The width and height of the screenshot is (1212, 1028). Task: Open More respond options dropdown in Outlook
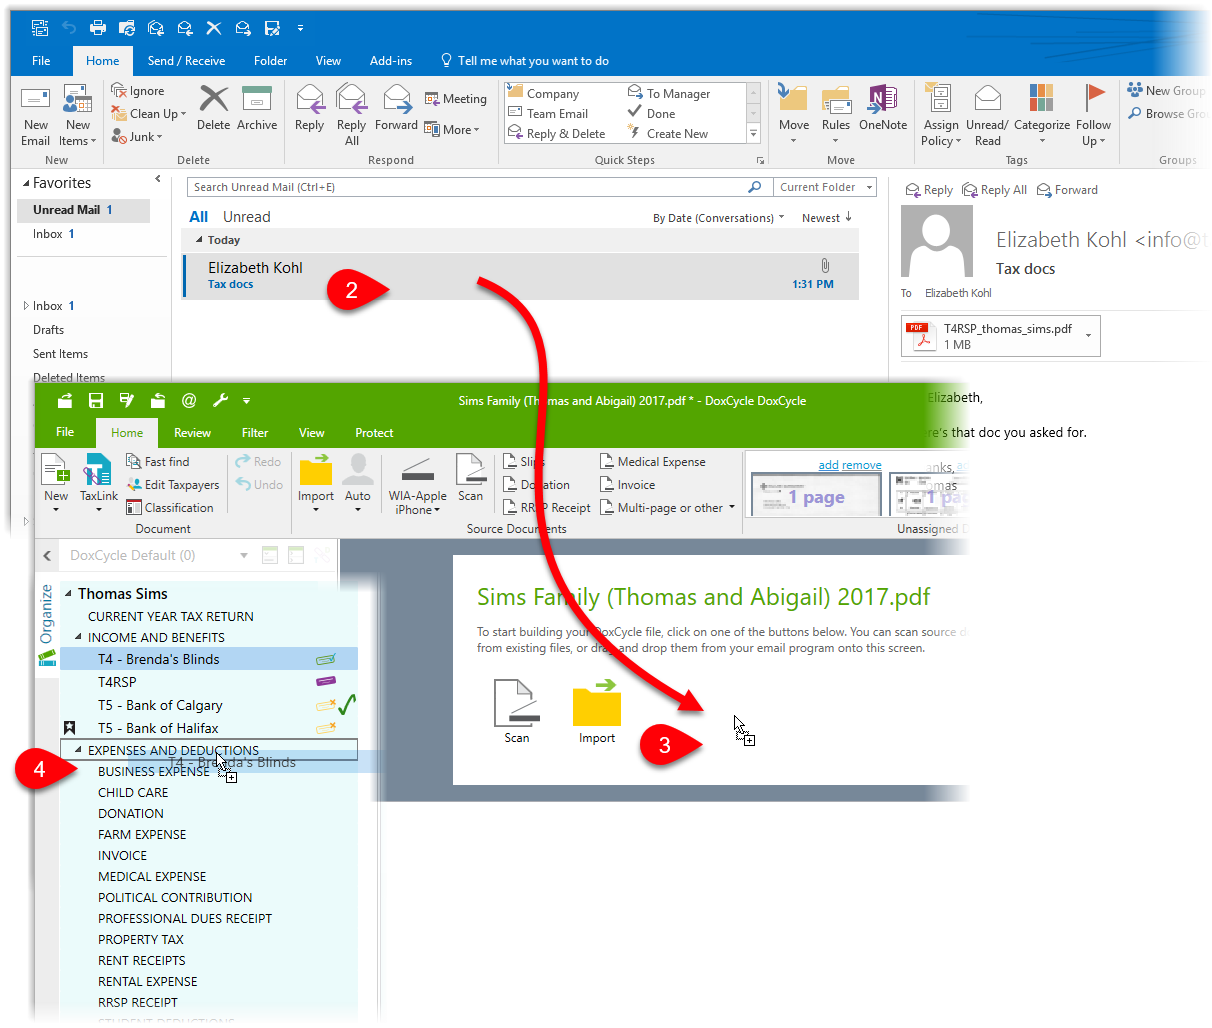point(452,129)
